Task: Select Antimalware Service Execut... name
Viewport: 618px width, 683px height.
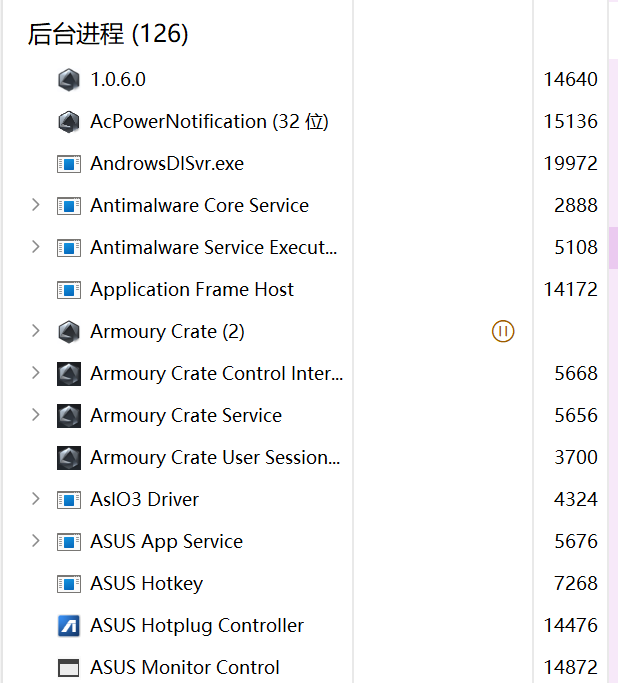Action: 214,248
